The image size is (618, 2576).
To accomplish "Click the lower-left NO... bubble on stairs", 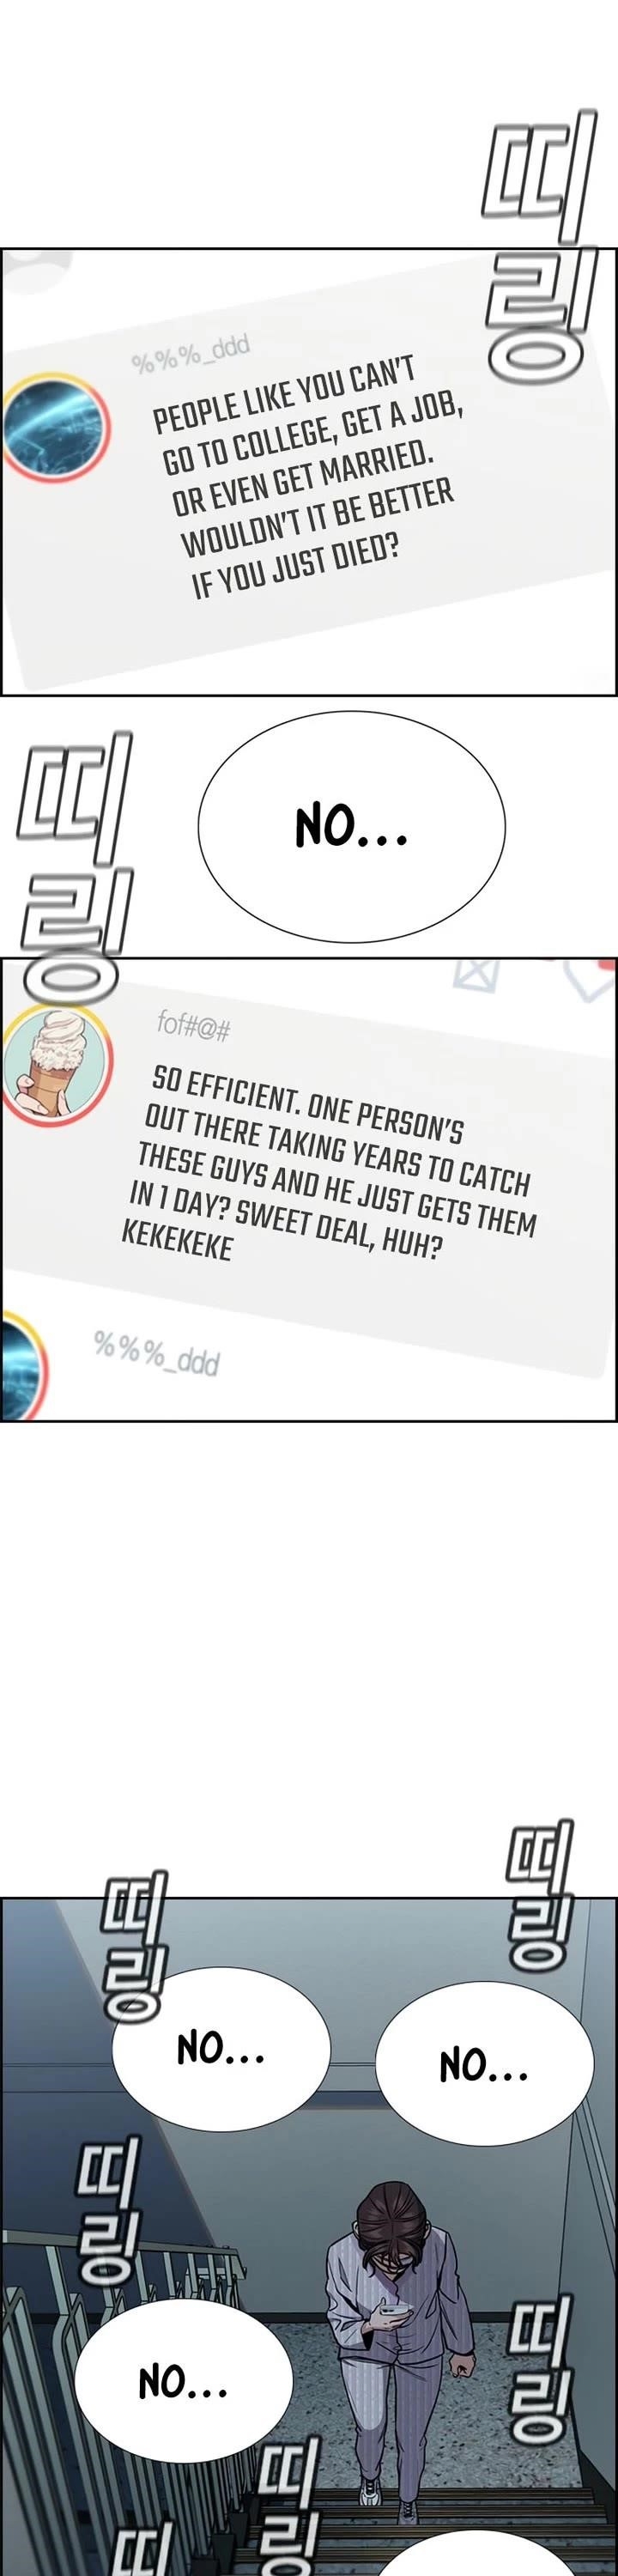I will coord(183,2383).
